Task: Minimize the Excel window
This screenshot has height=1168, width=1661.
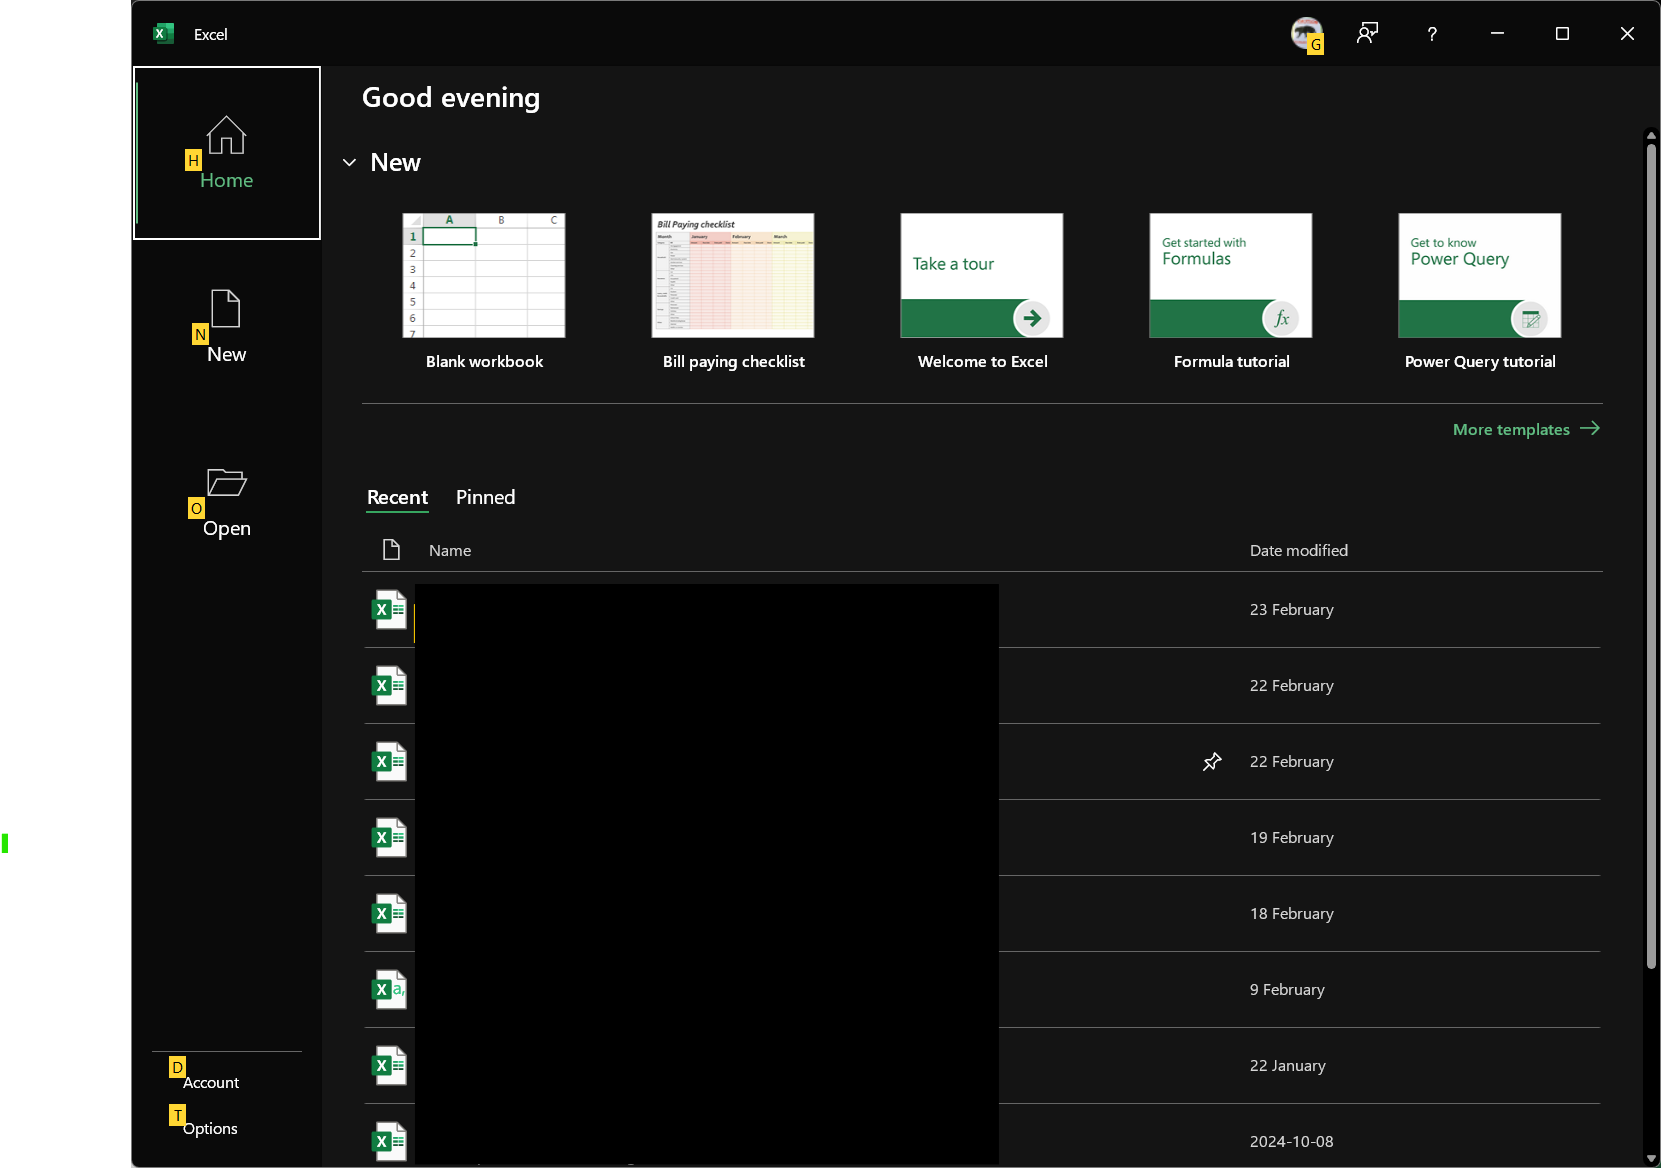Action: 1497,33
